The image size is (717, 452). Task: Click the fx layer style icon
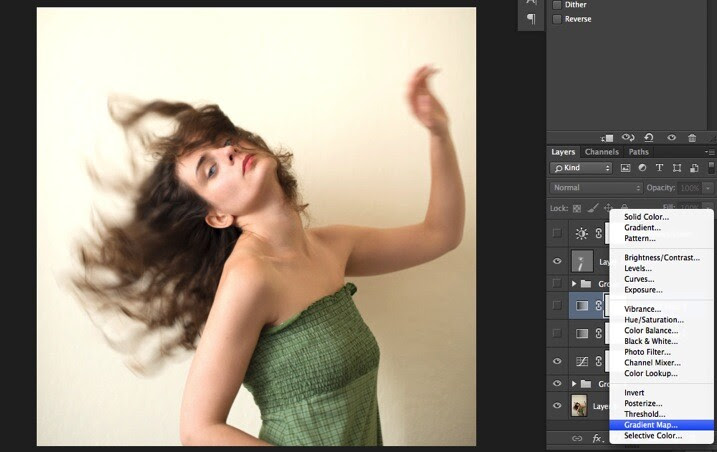(x=597, y=438)
